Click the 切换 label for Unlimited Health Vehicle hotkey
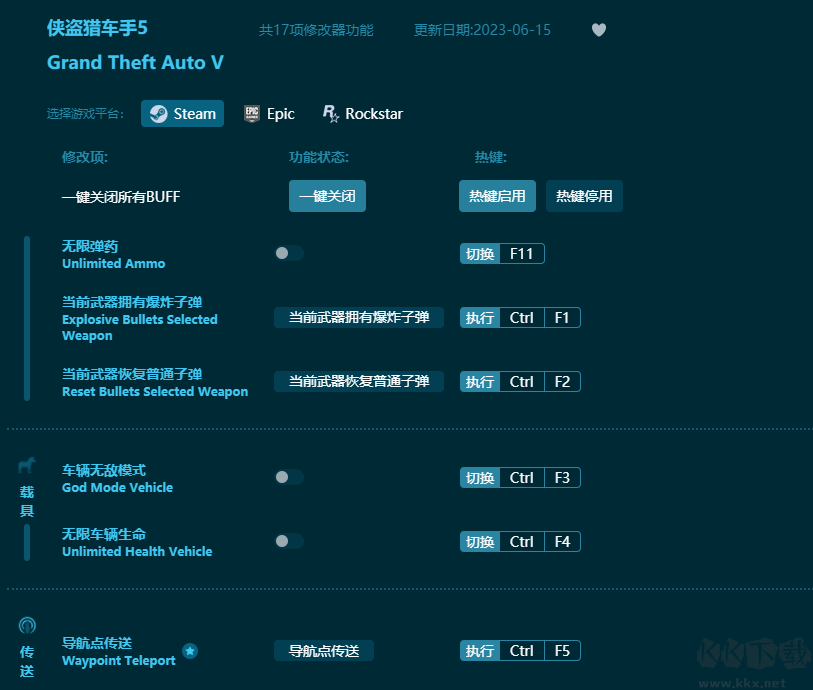 [x=480, y=542]
